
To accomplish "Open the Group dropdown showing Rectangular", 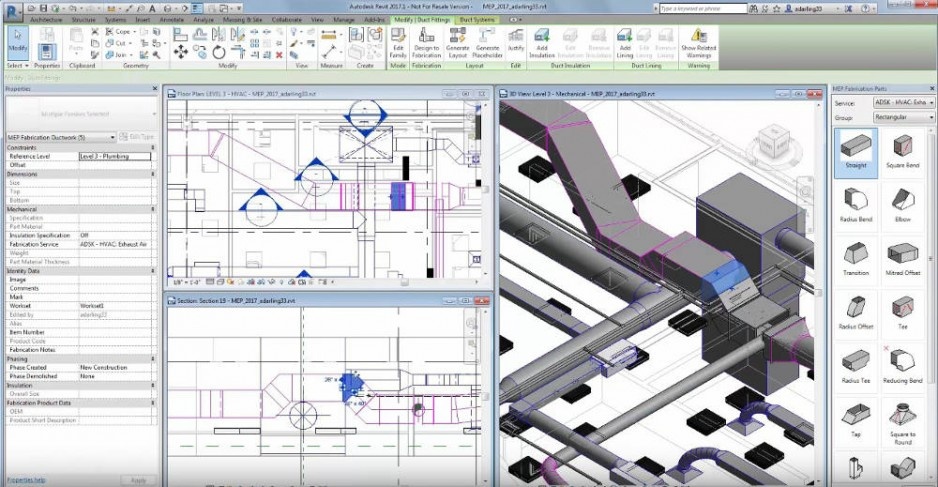I will [x=903, y=117].
